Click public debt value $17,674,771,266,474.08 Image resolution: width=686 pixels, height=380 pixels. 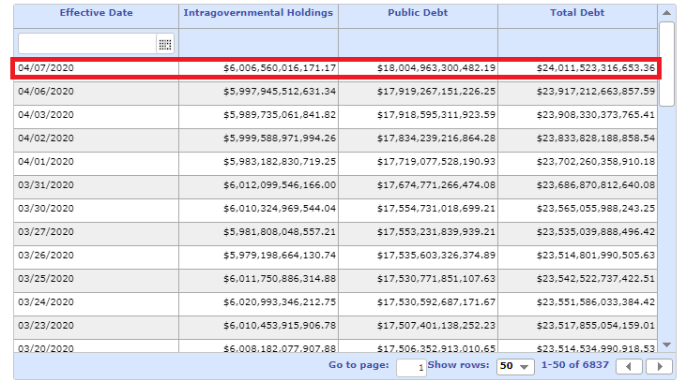[x=436, y=185]
